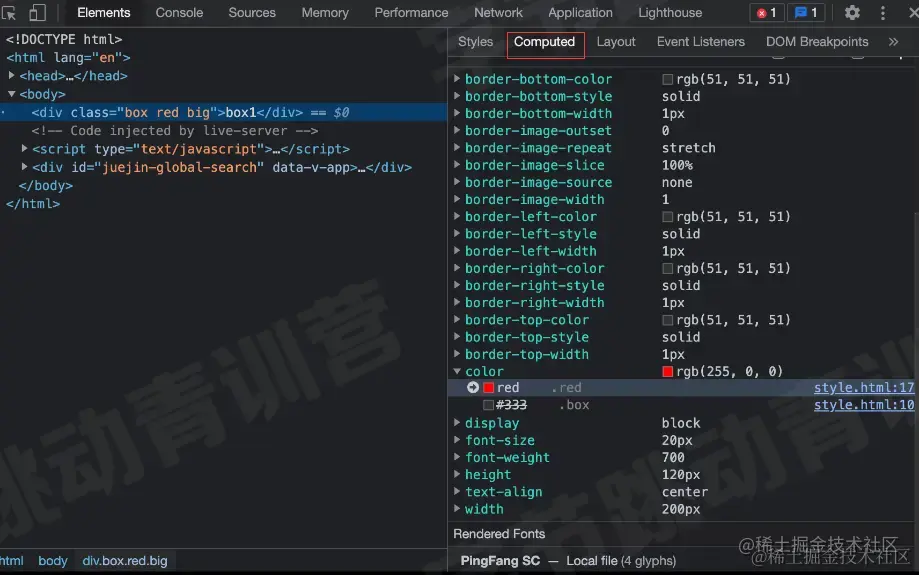919x575 pixels.
Task: Expand border-image-source property
Action: (x=457, y=182)
